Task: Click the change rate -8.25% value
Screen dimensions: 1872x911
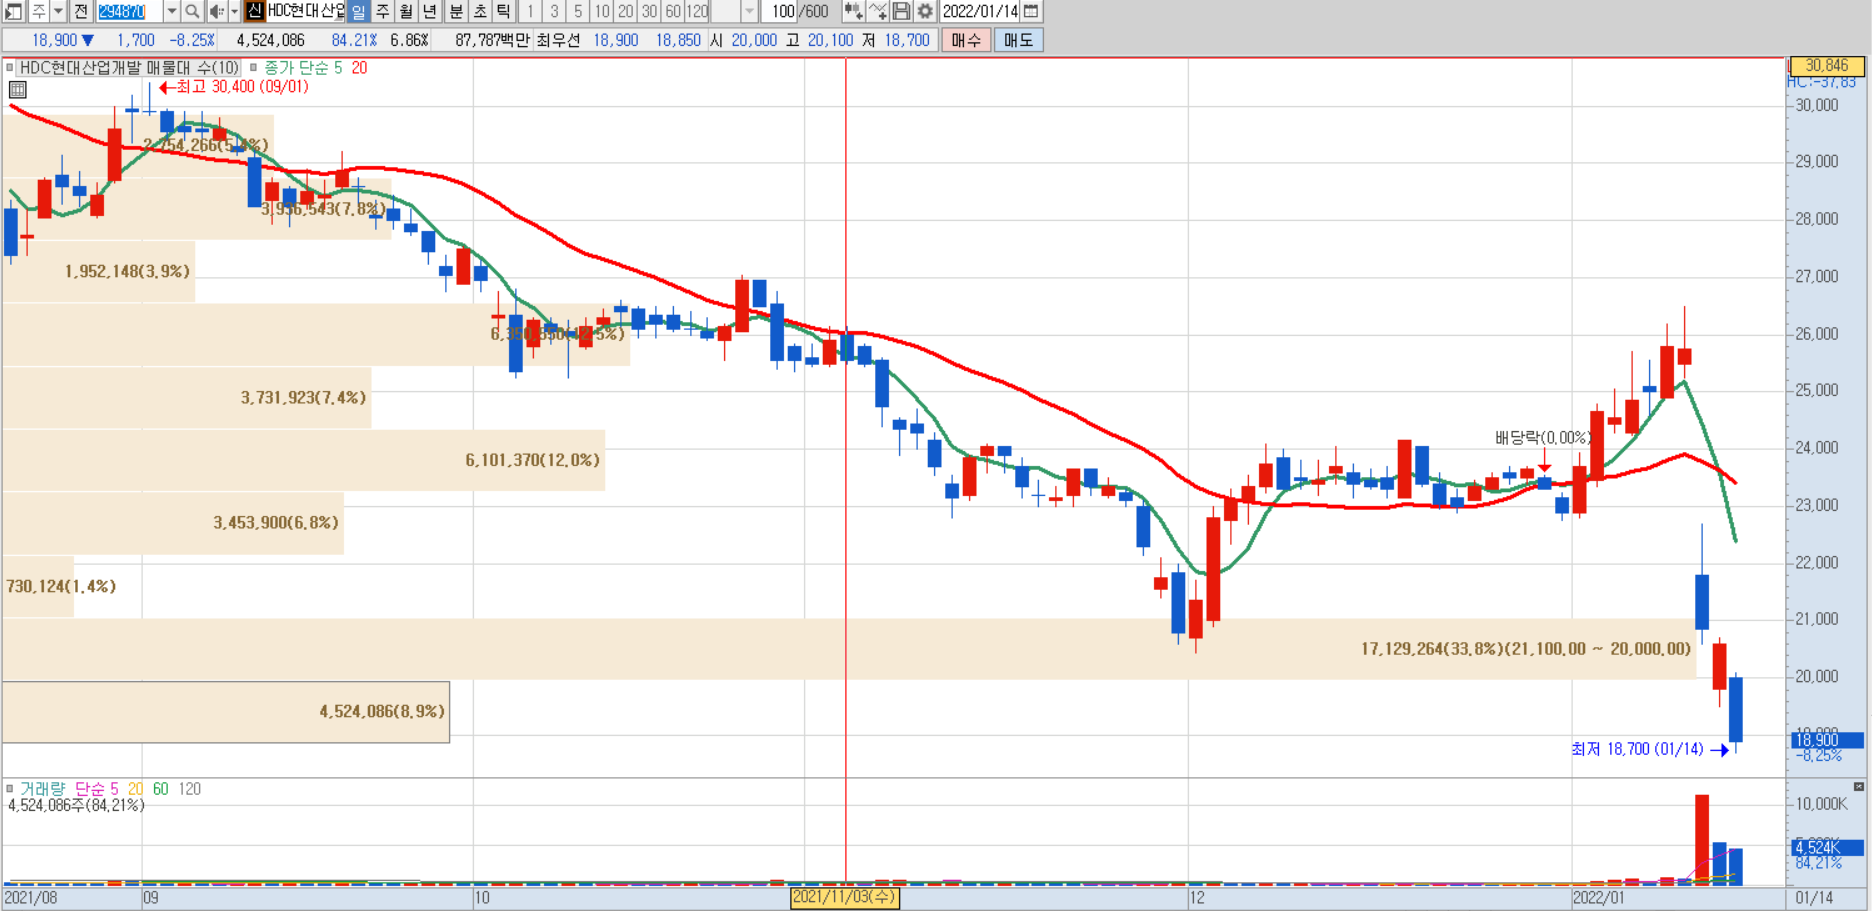Action: 192,40
